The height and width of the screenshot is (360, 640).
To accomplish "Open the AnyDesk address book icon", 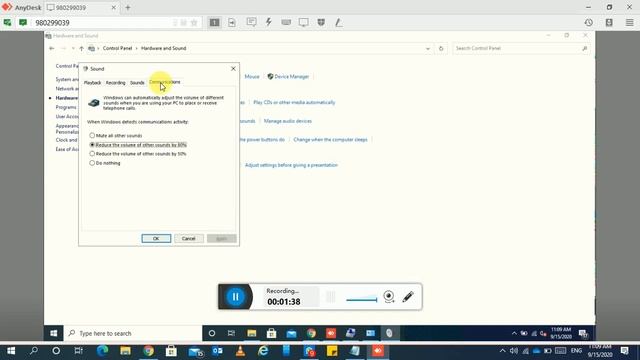I will click(x=609, y=23).
